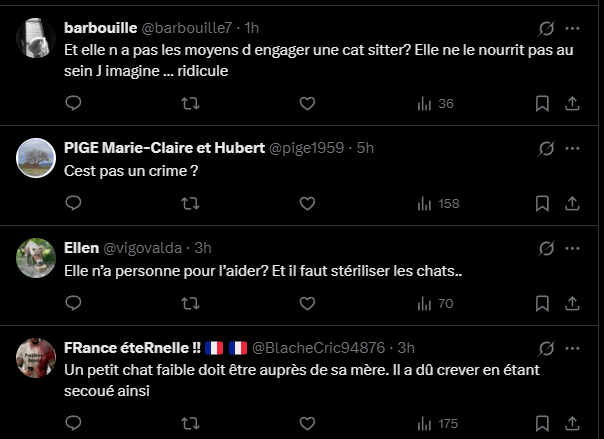
Task: Share barbouille's tweet
Action: click(x=573, y=103)
